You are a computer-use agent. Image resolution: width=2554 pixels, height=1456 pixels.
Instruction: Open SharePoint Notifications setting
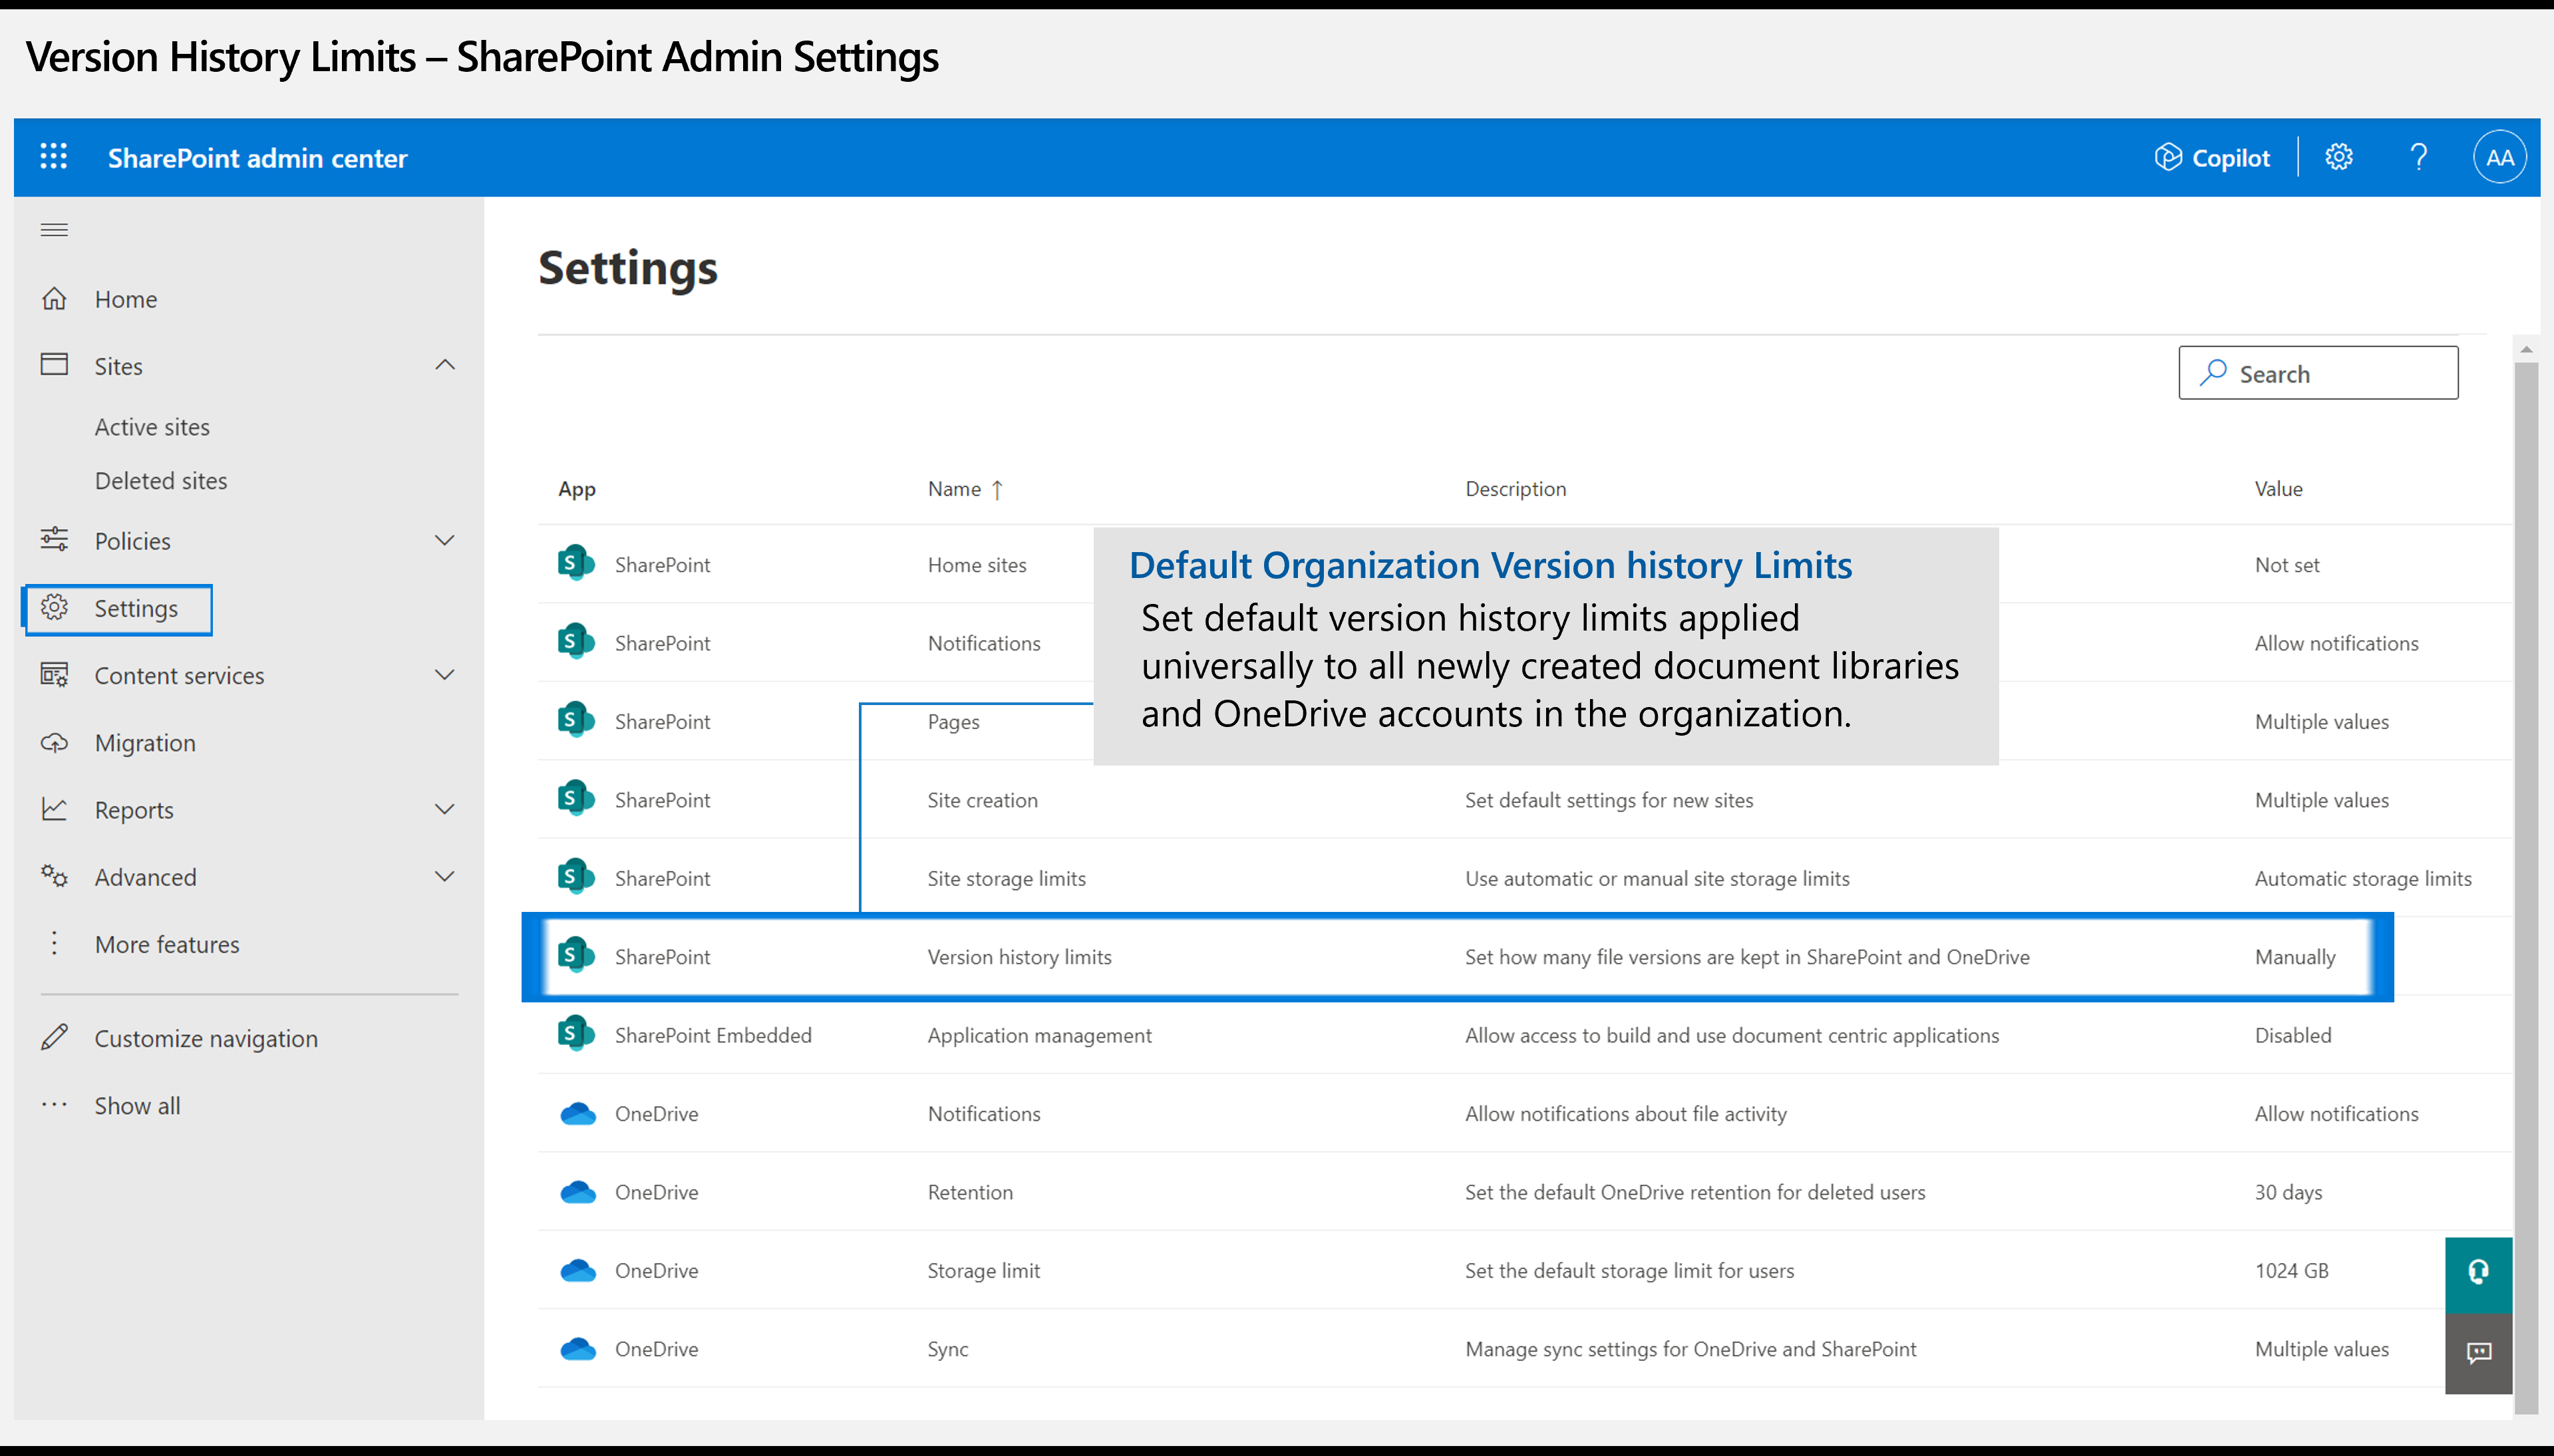coord(984,644)
